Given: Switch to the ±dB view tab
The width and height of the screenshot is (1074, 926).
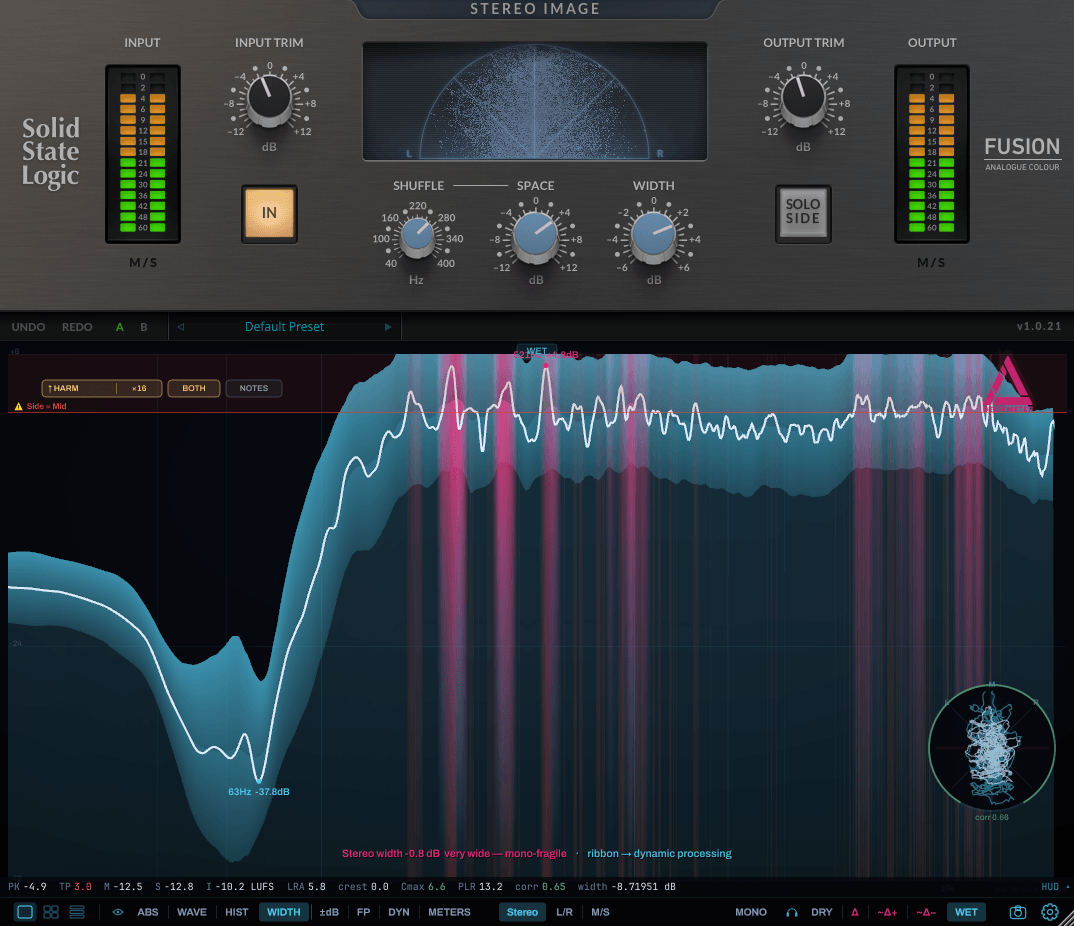Looking at the screenshot, I should click(329, 912).
